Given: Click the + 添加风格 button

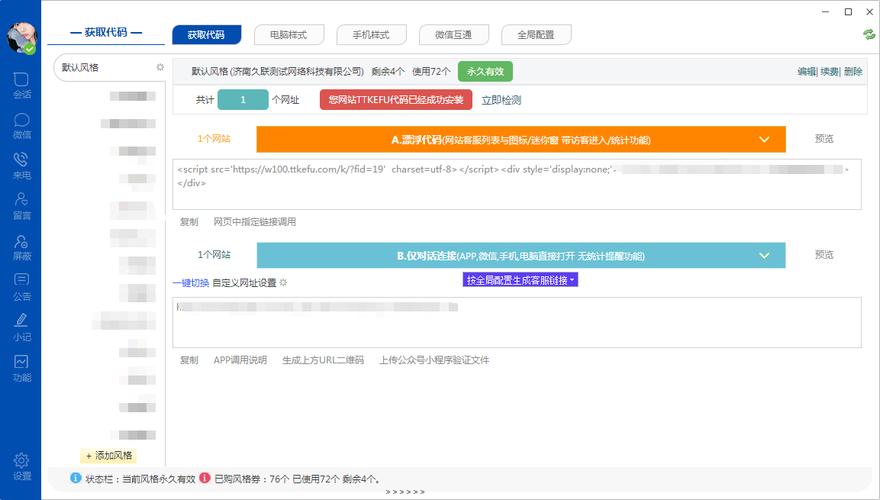Looking at the screenshot, I should click(x=109, y=456).
